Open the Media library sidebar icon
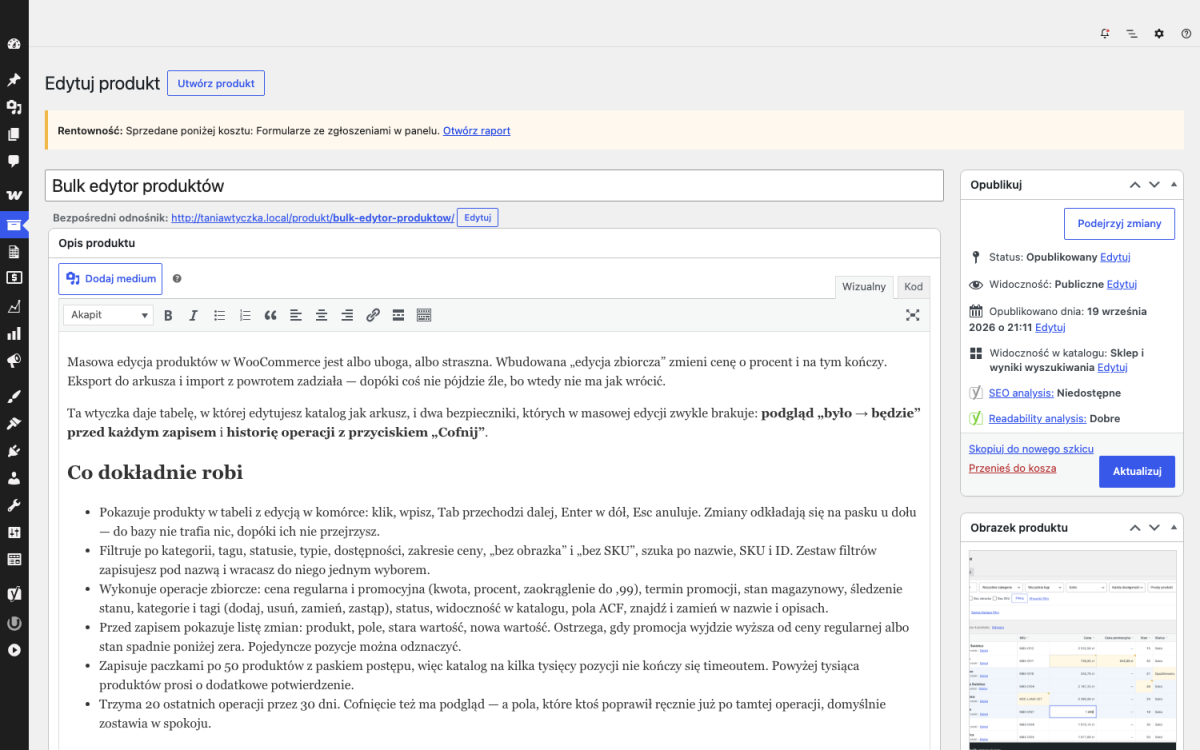The width and height of the screenshot is (1200, 750). [14, 107]
